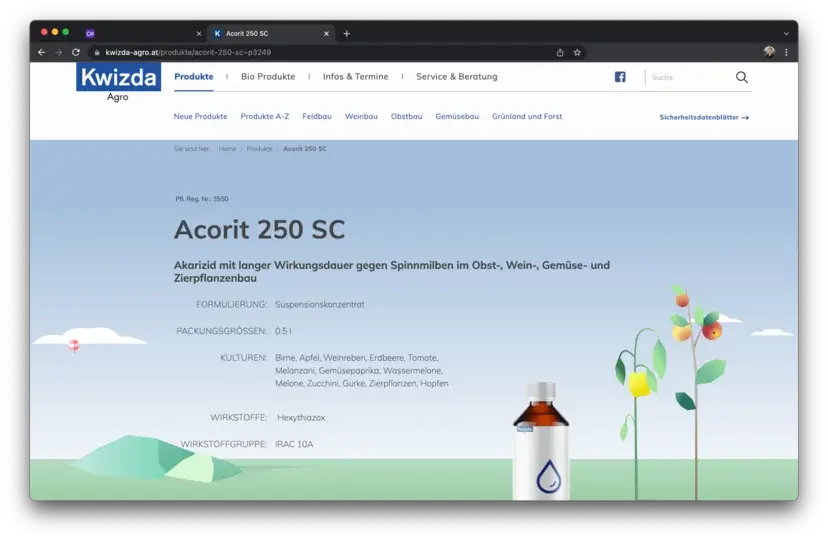Open the Weinbau category

pyautogui.click(x=361, y=116)
